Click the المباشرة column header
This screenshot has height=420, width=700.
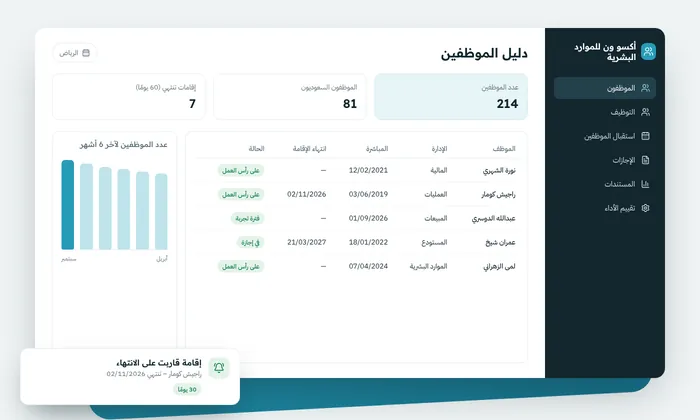(x=377, y=149)
